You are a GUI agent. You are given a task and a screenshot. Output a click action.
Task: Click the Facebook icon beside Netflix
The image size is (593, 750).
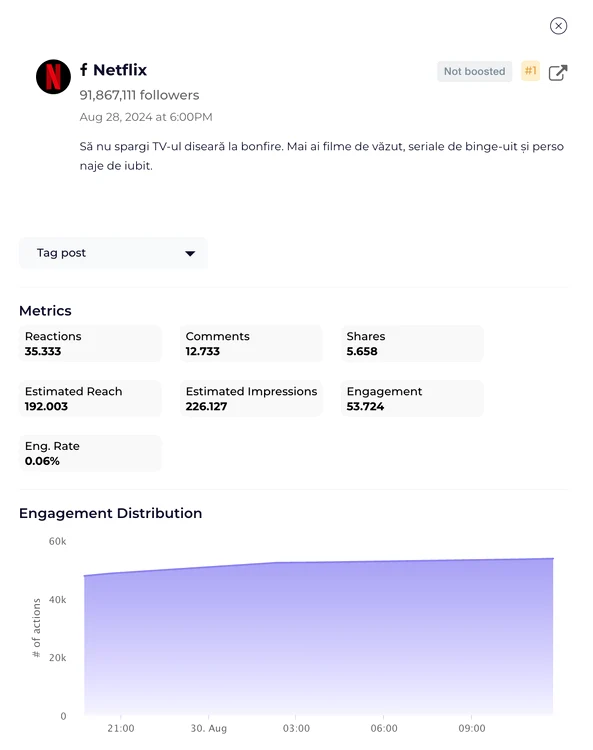pyautogui.click(x=84, y=70)
